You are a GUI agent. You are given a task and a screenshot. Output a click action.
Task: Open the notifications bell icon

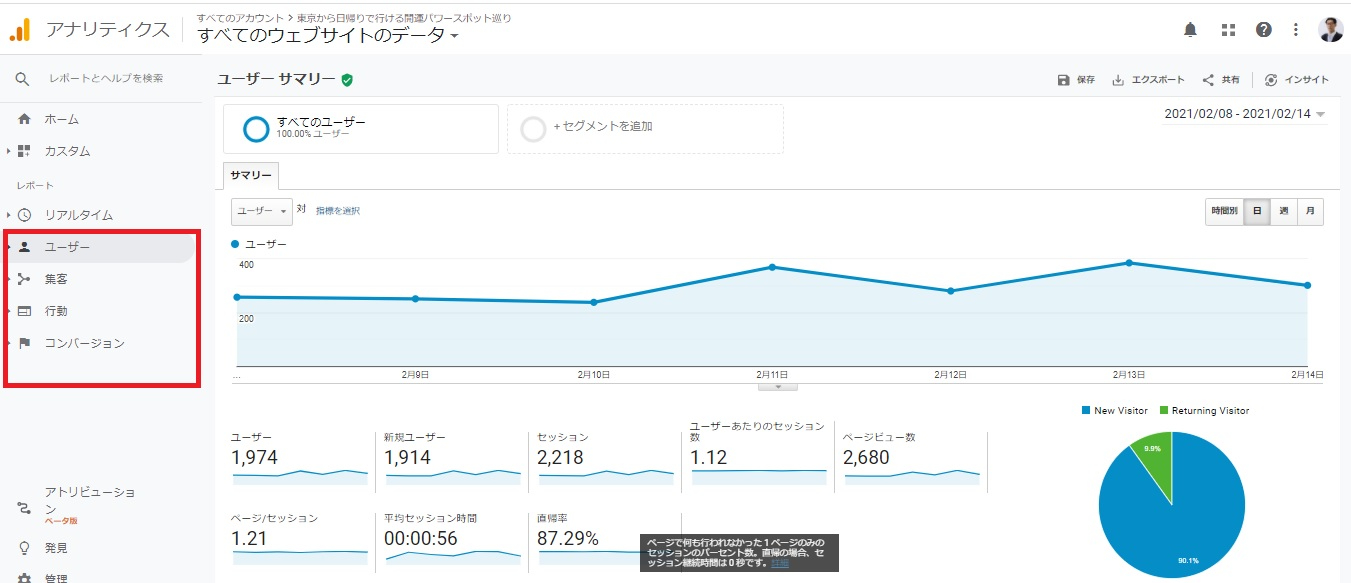[x=1190, y=30]
